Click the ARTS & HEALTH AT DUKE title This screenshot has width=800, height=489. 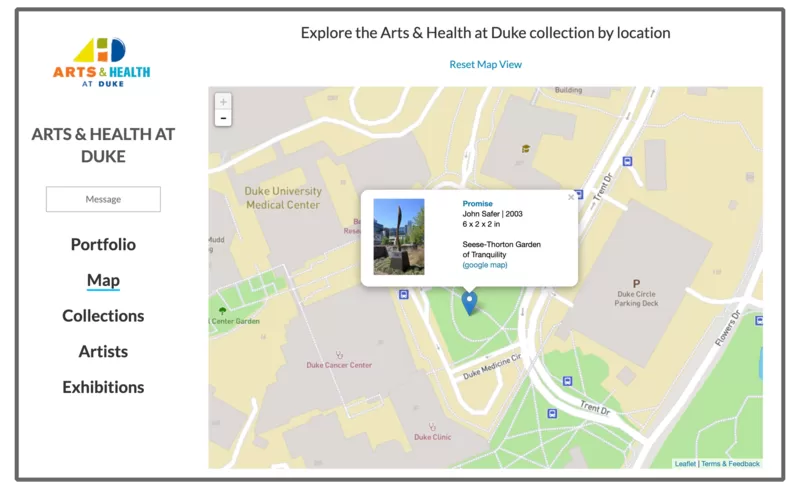coord(103,145)
